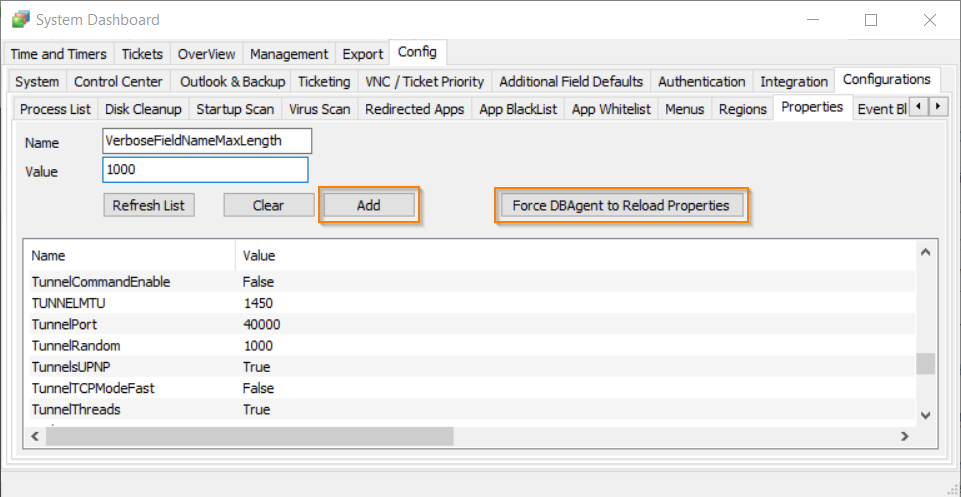Select the TunnelPort row in list
Screen dimensions: 961x497
click(x=64, y=325)
